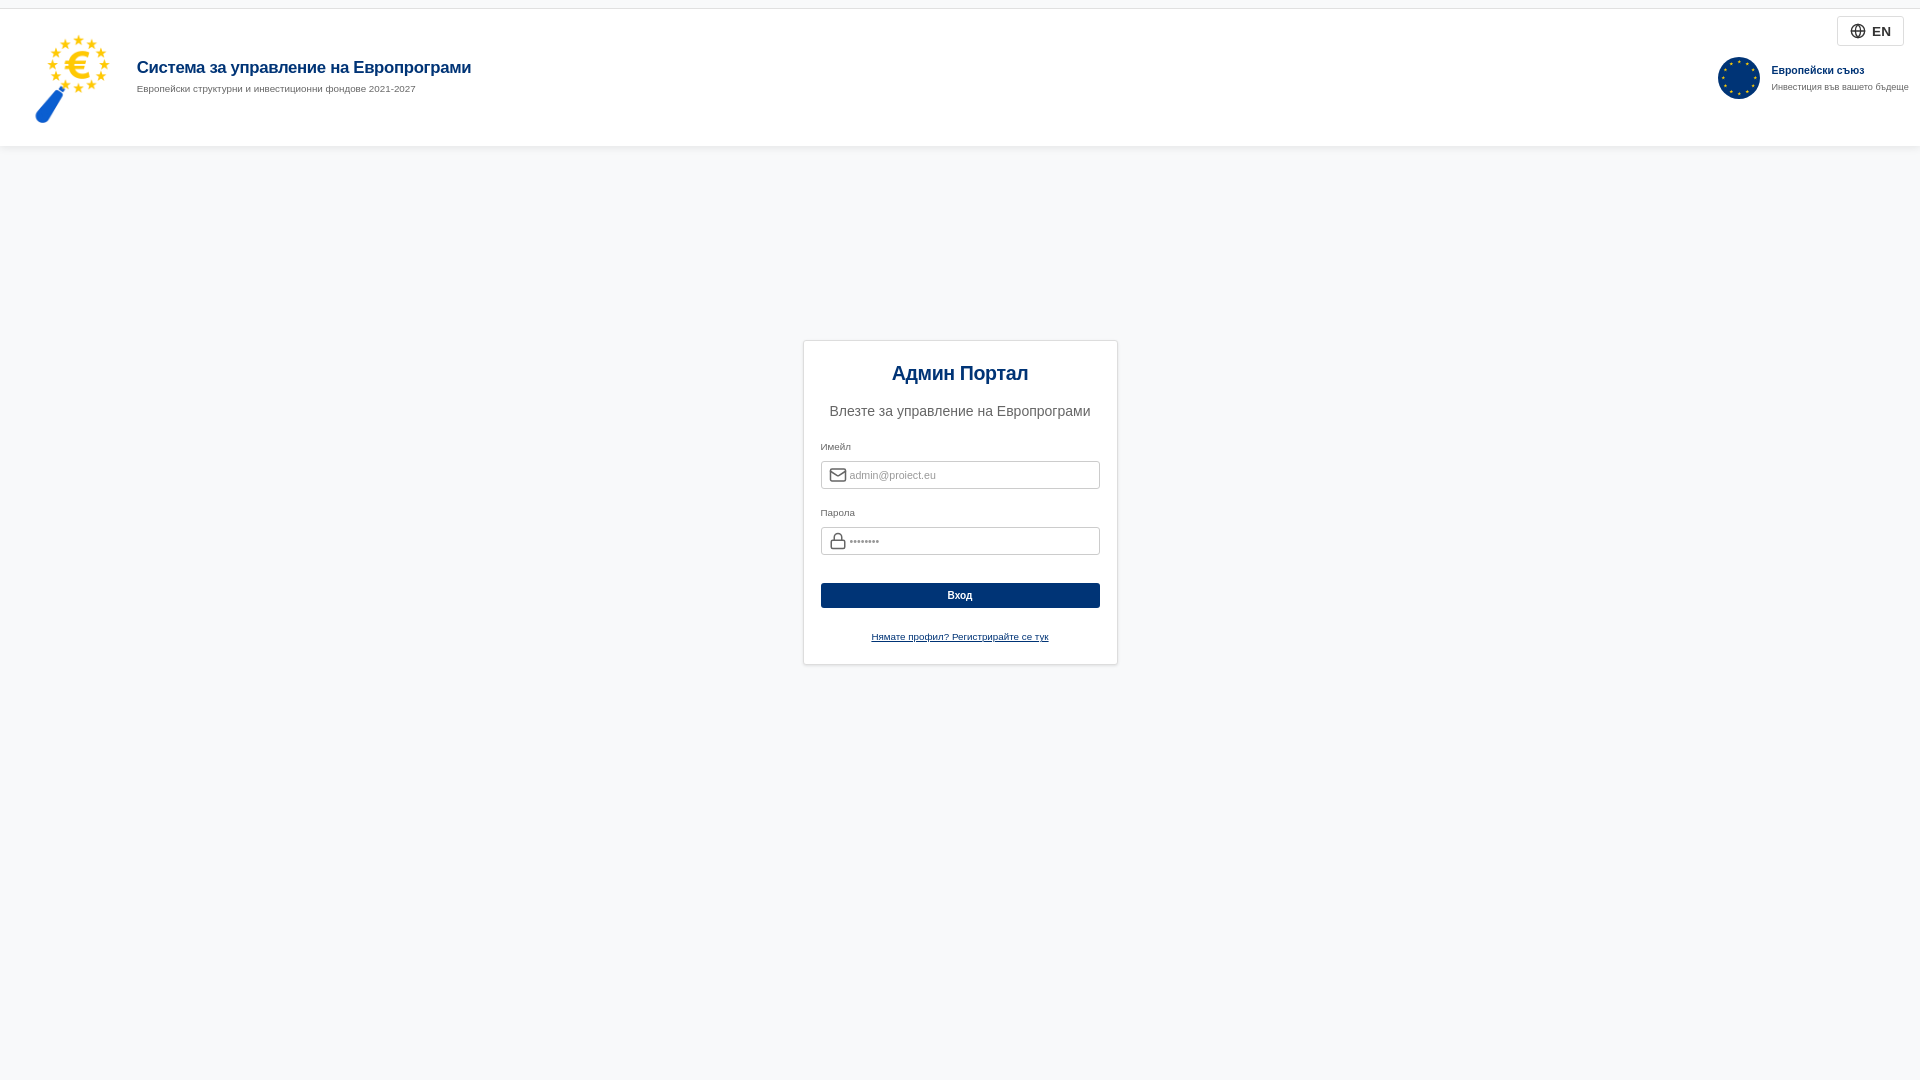Click the euro magnifier logo
This screenshot has height=1080, width=1920.
[x=72, y=79]
